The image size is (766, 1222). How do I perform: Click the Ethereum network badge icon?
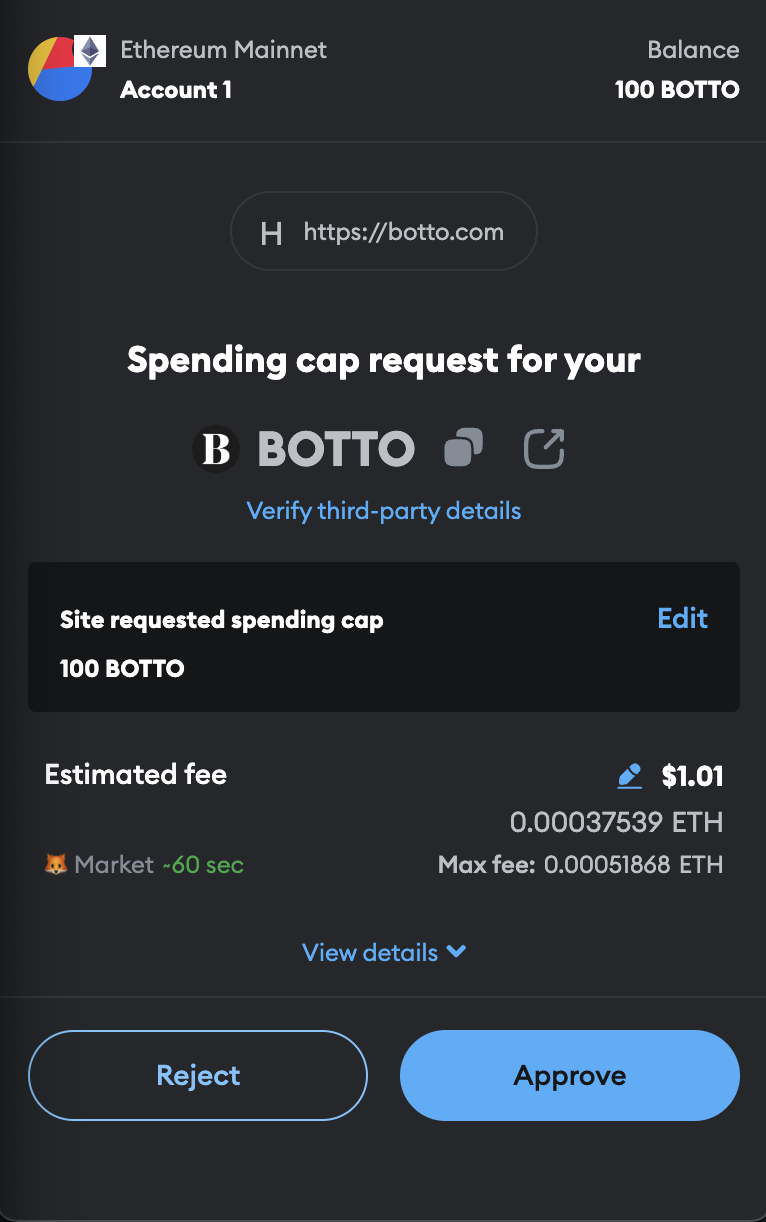pyautogui.click(x=91, y=51)
